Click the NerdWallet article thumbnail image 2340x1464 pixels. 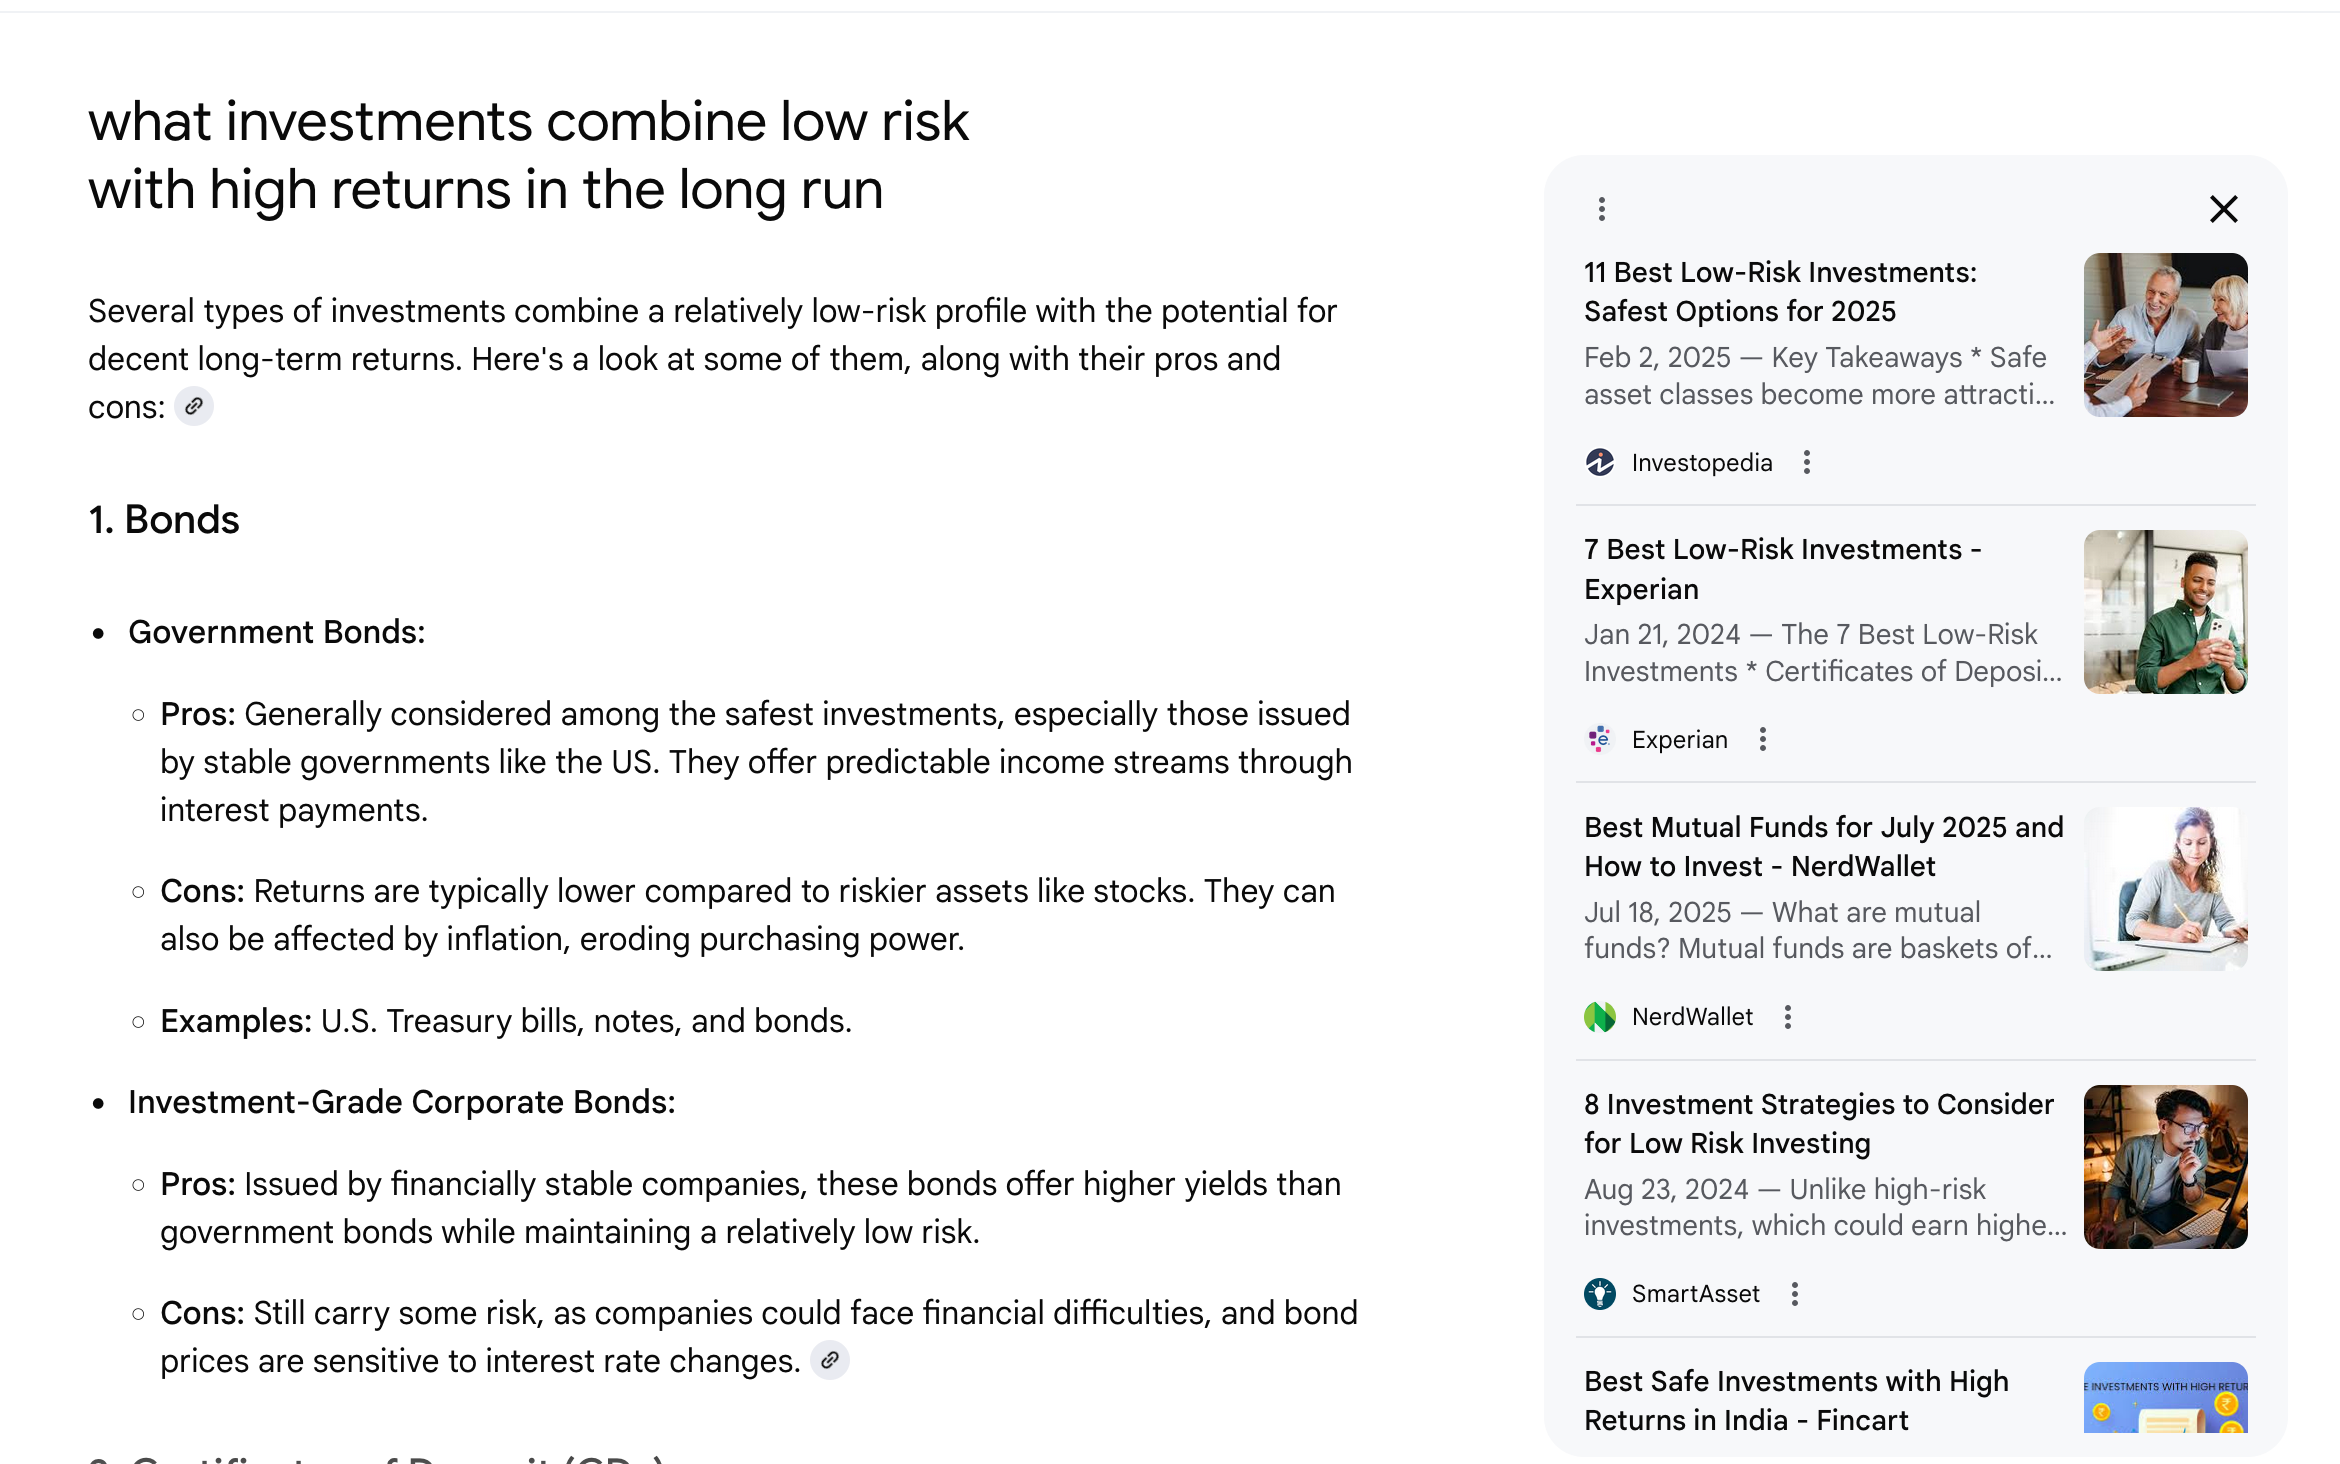click(2165, 889)
